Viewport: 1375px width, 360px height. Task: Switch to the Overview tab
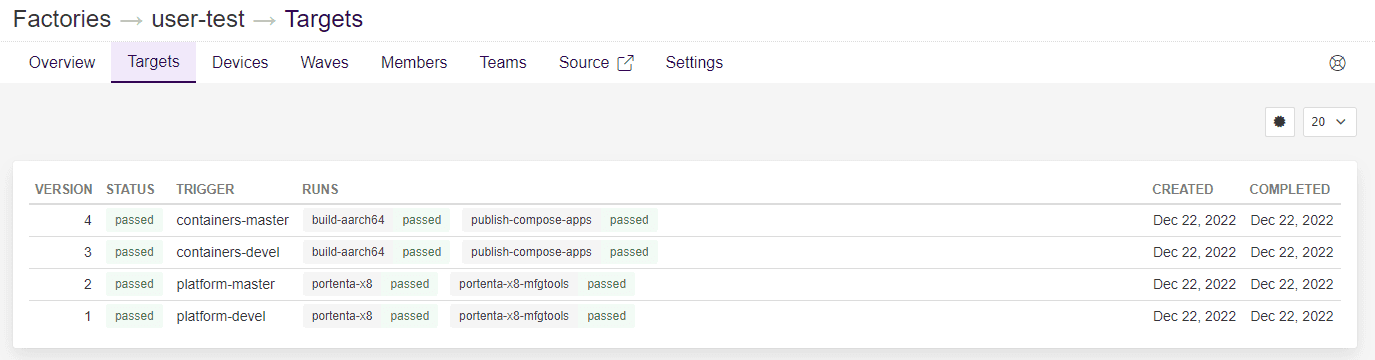coord(62,62)
